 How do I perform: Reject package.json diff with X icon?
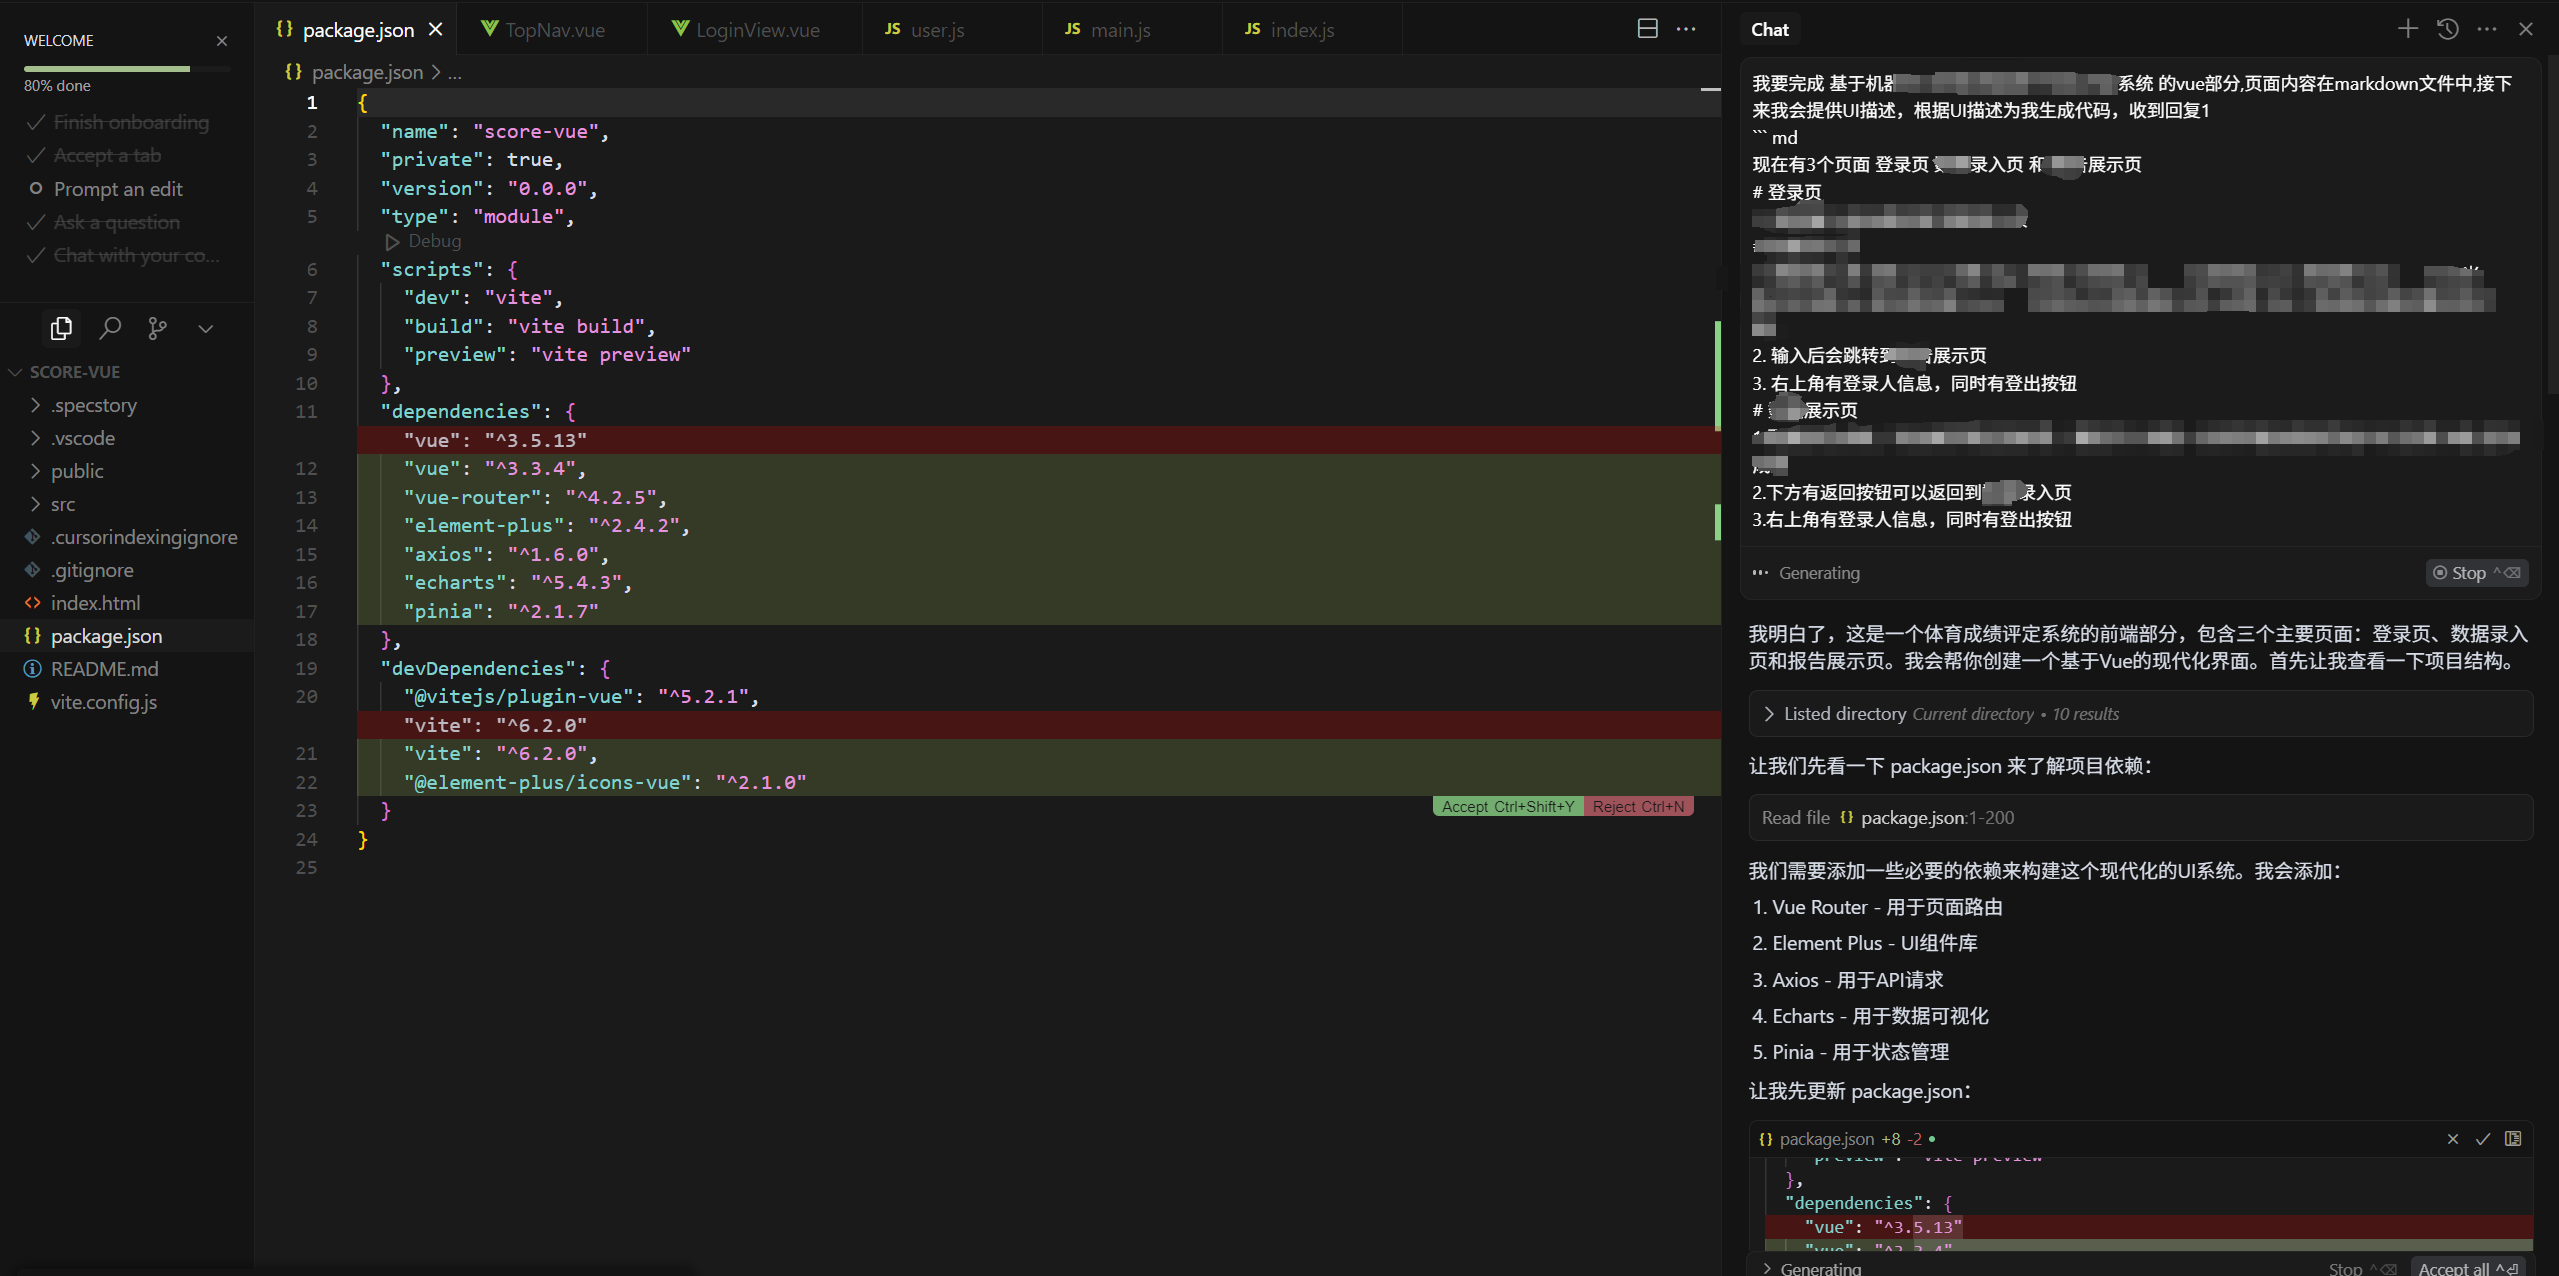coord(2452,1139)
